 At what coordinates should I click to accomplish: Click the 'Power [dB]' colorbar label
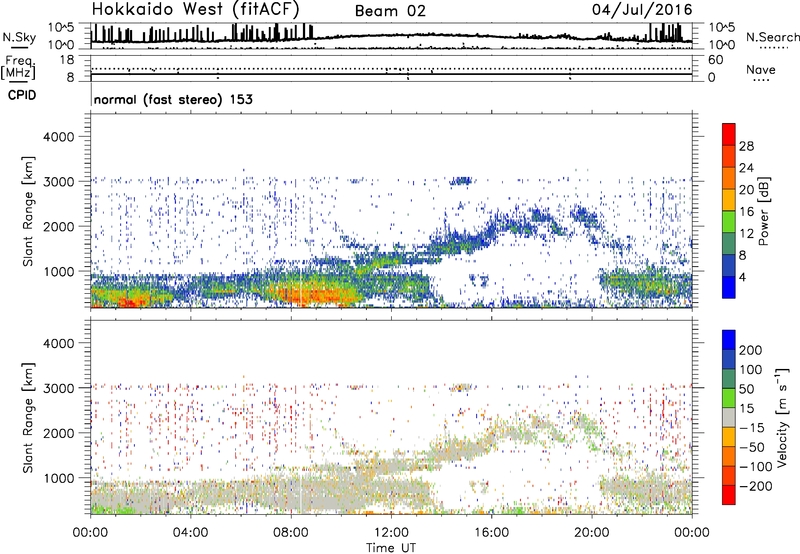click(x=763, y=211)
